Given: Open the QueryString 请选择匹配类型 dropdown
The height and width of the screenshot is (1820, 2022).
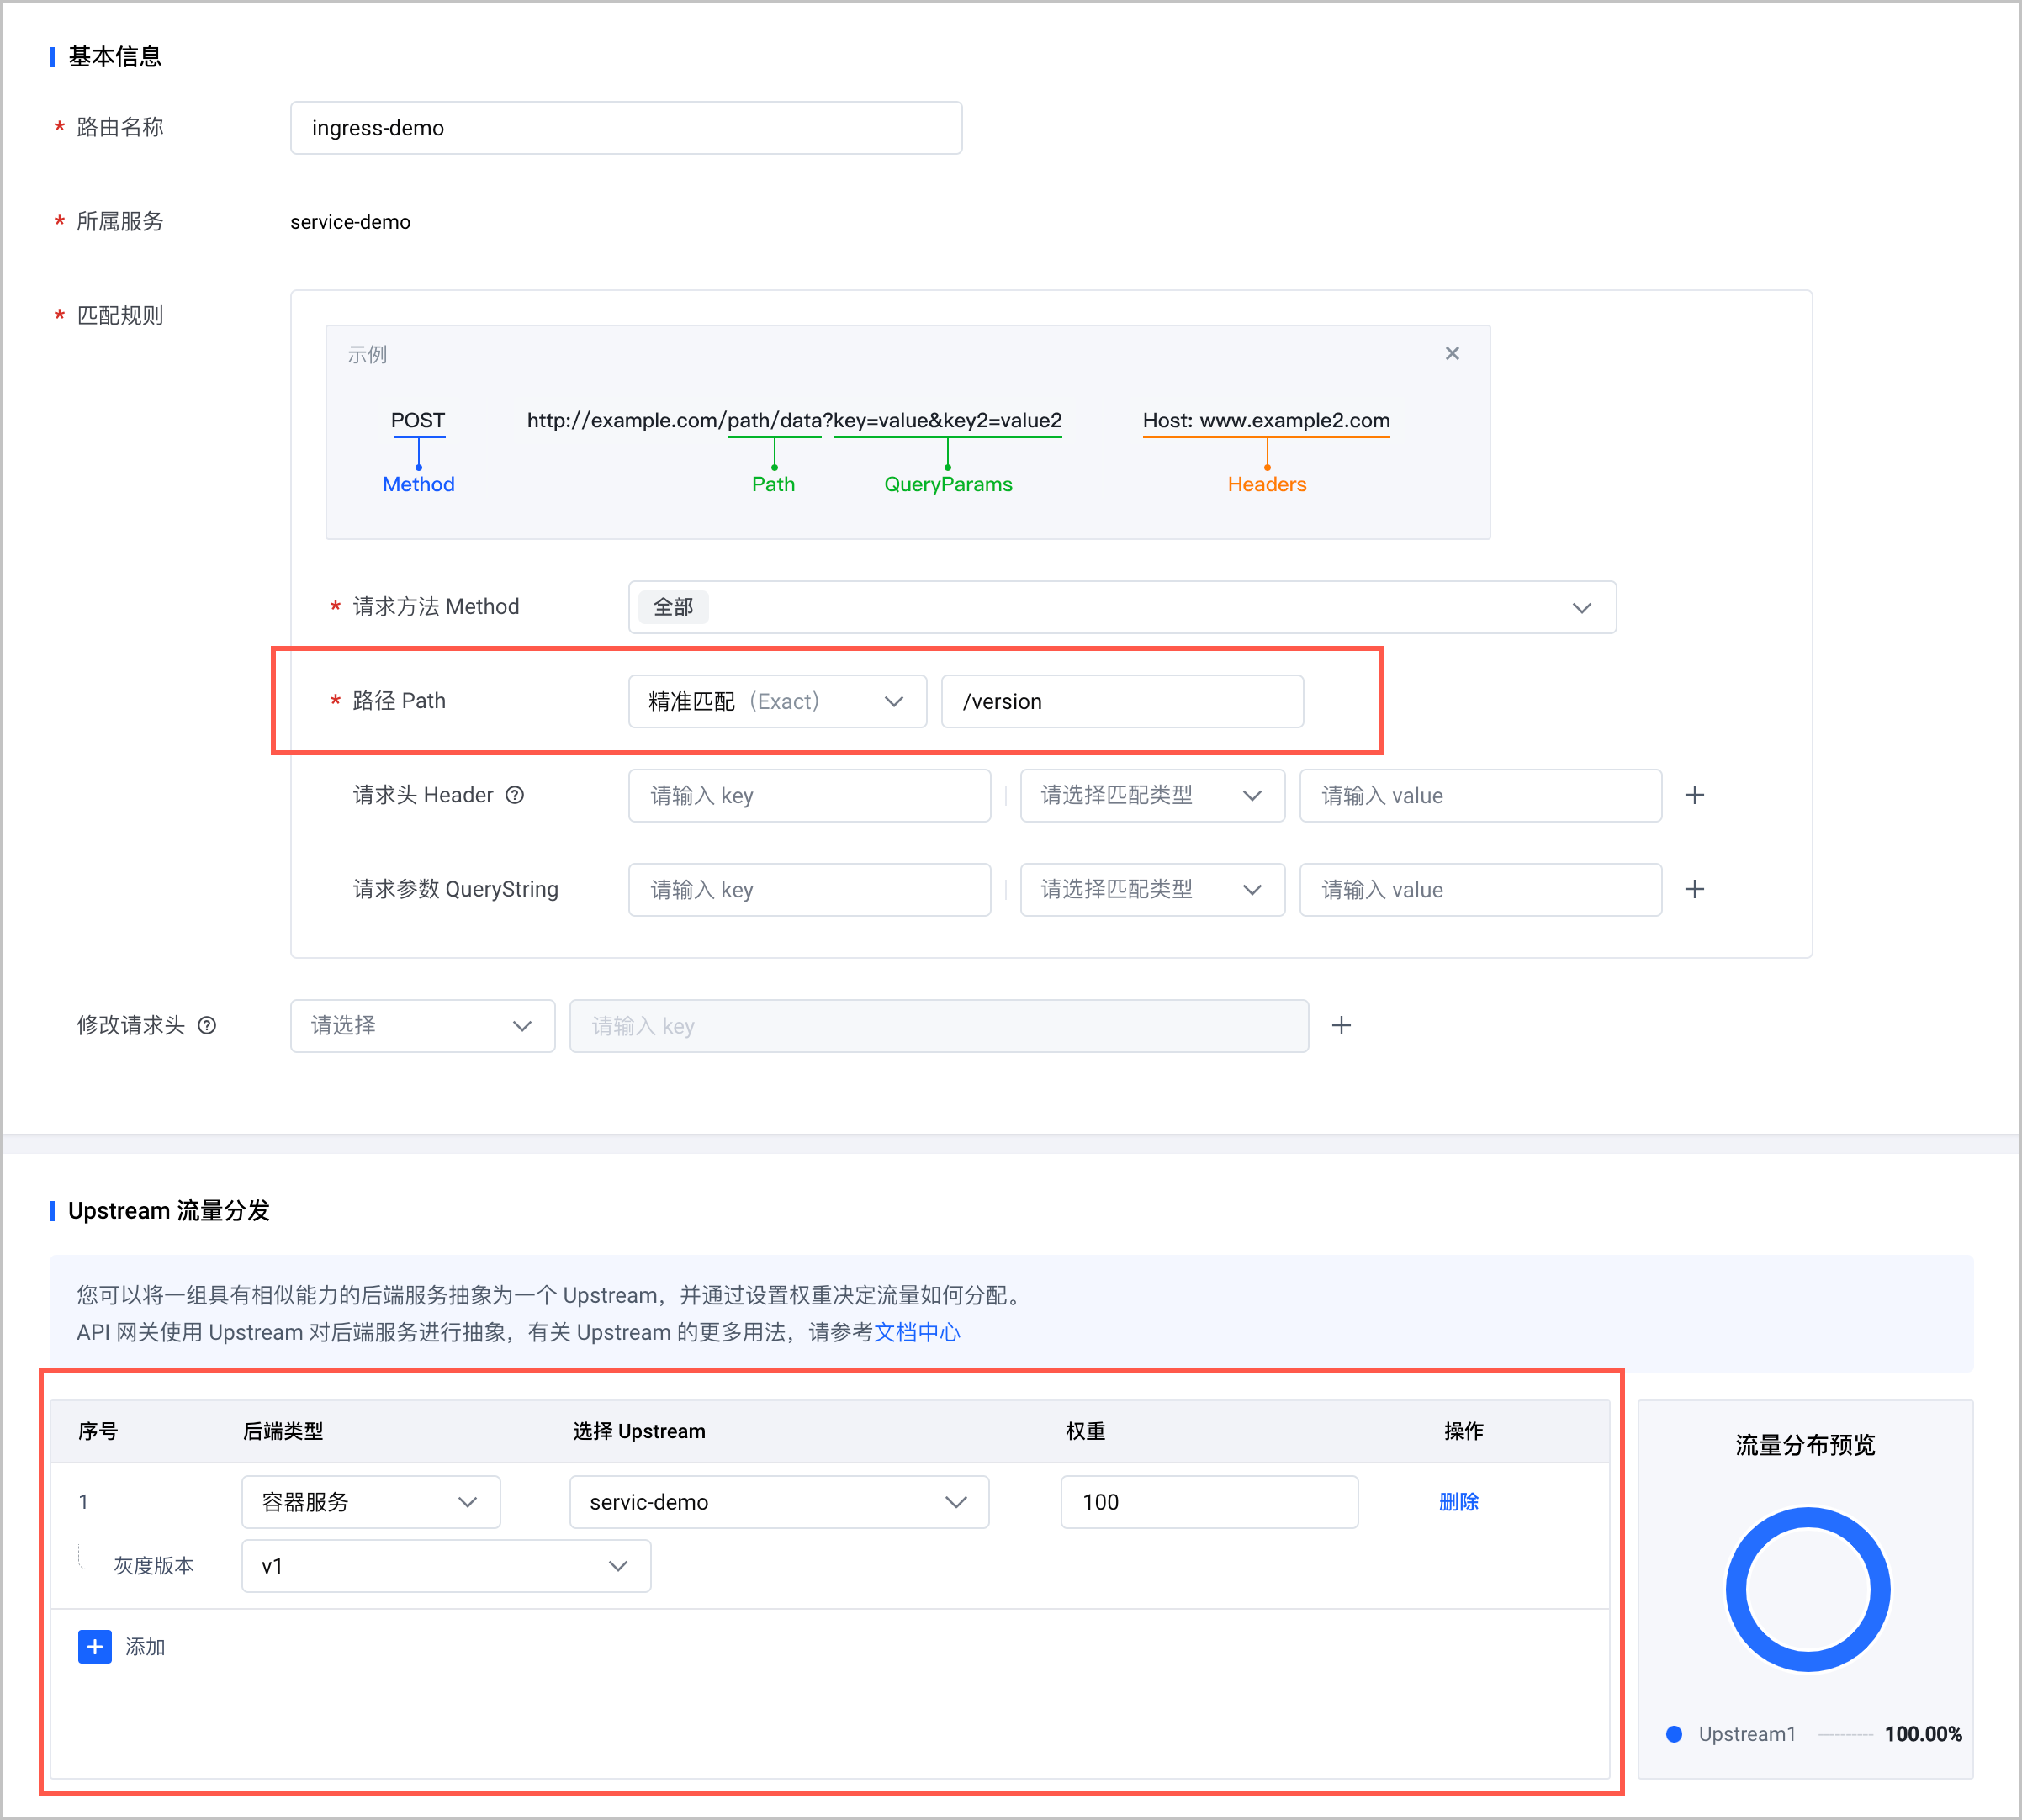Looking at the screenshot, I should click(x=1152, y=889).
